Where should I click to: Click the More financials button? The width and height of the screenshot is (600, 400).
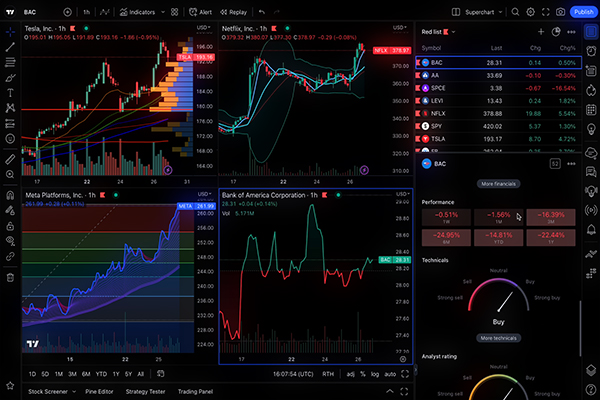497,184
